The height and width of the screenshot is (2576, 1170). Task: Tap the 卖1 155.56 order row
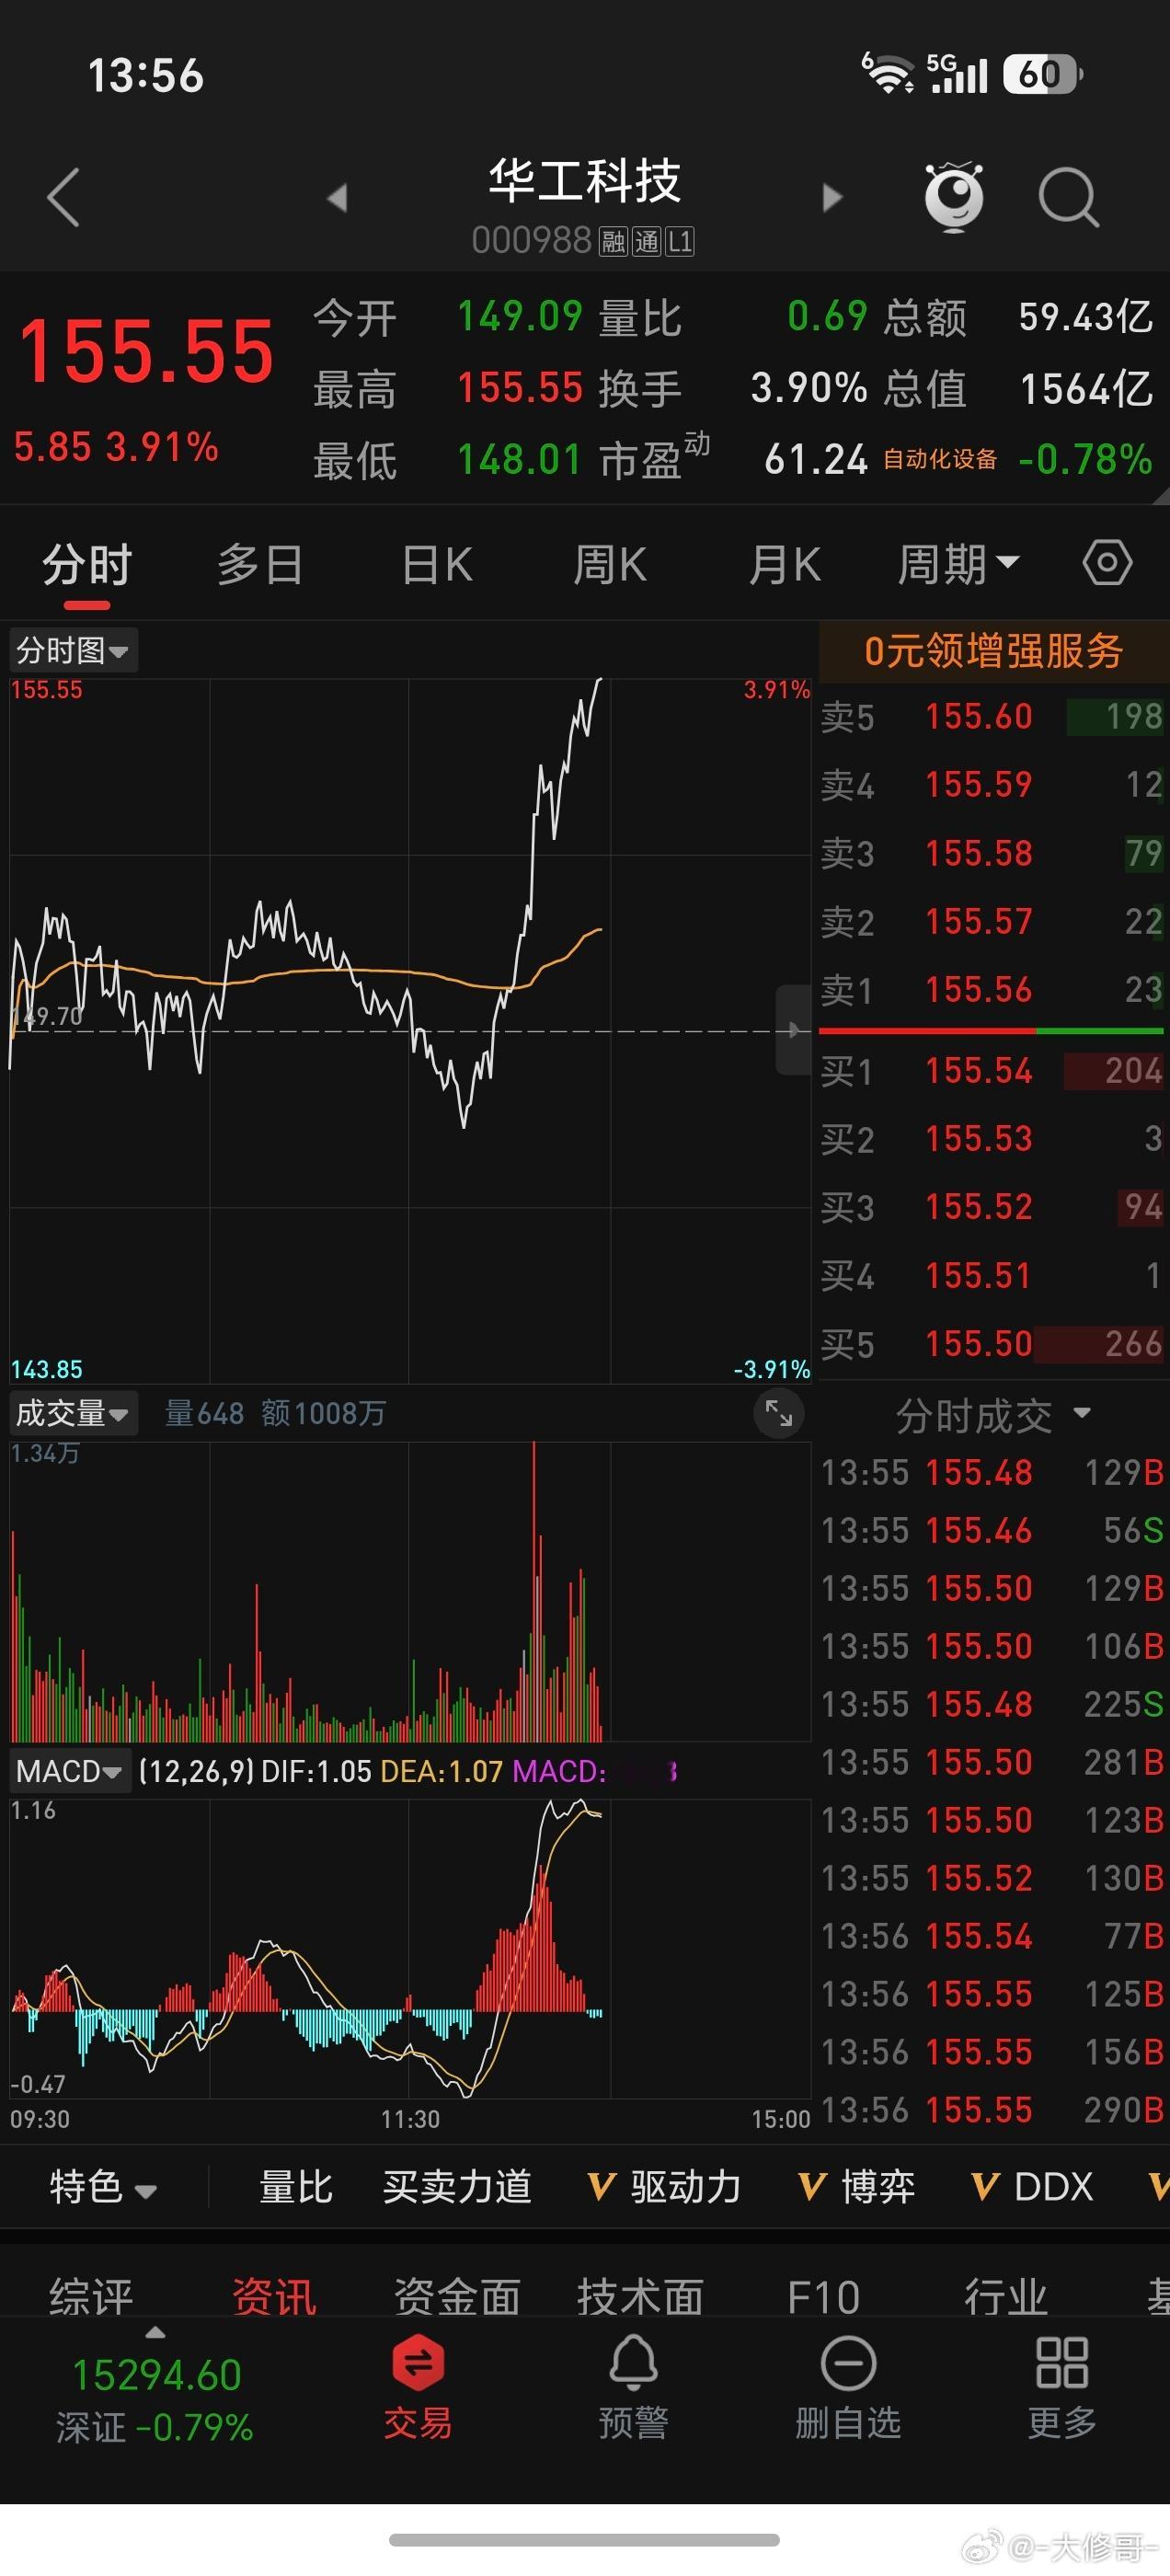992,989
